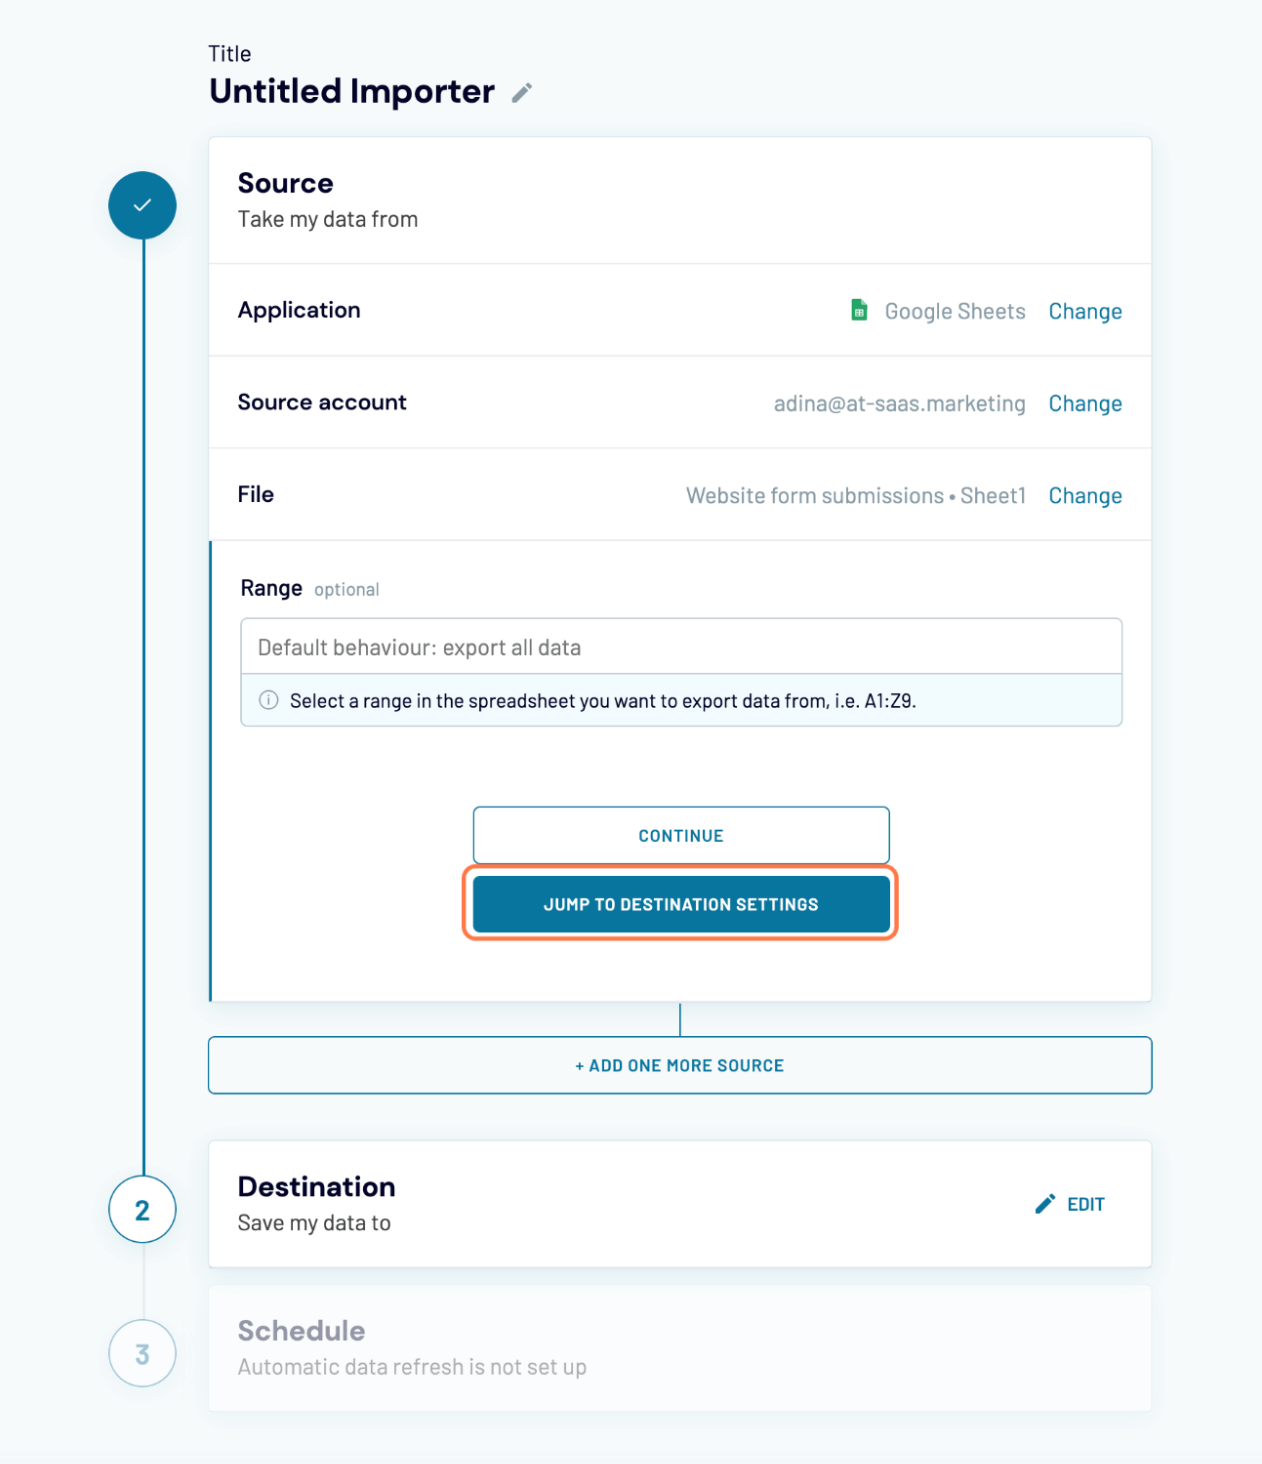Click the Destination edit pencil icon

pos(1045,1204)
